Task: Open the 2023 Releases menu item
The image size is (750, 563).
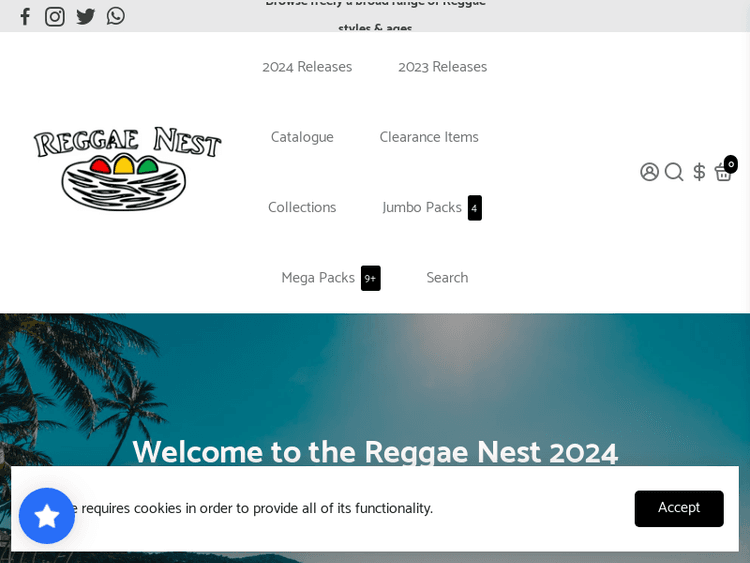Action: tap(442, 67)
